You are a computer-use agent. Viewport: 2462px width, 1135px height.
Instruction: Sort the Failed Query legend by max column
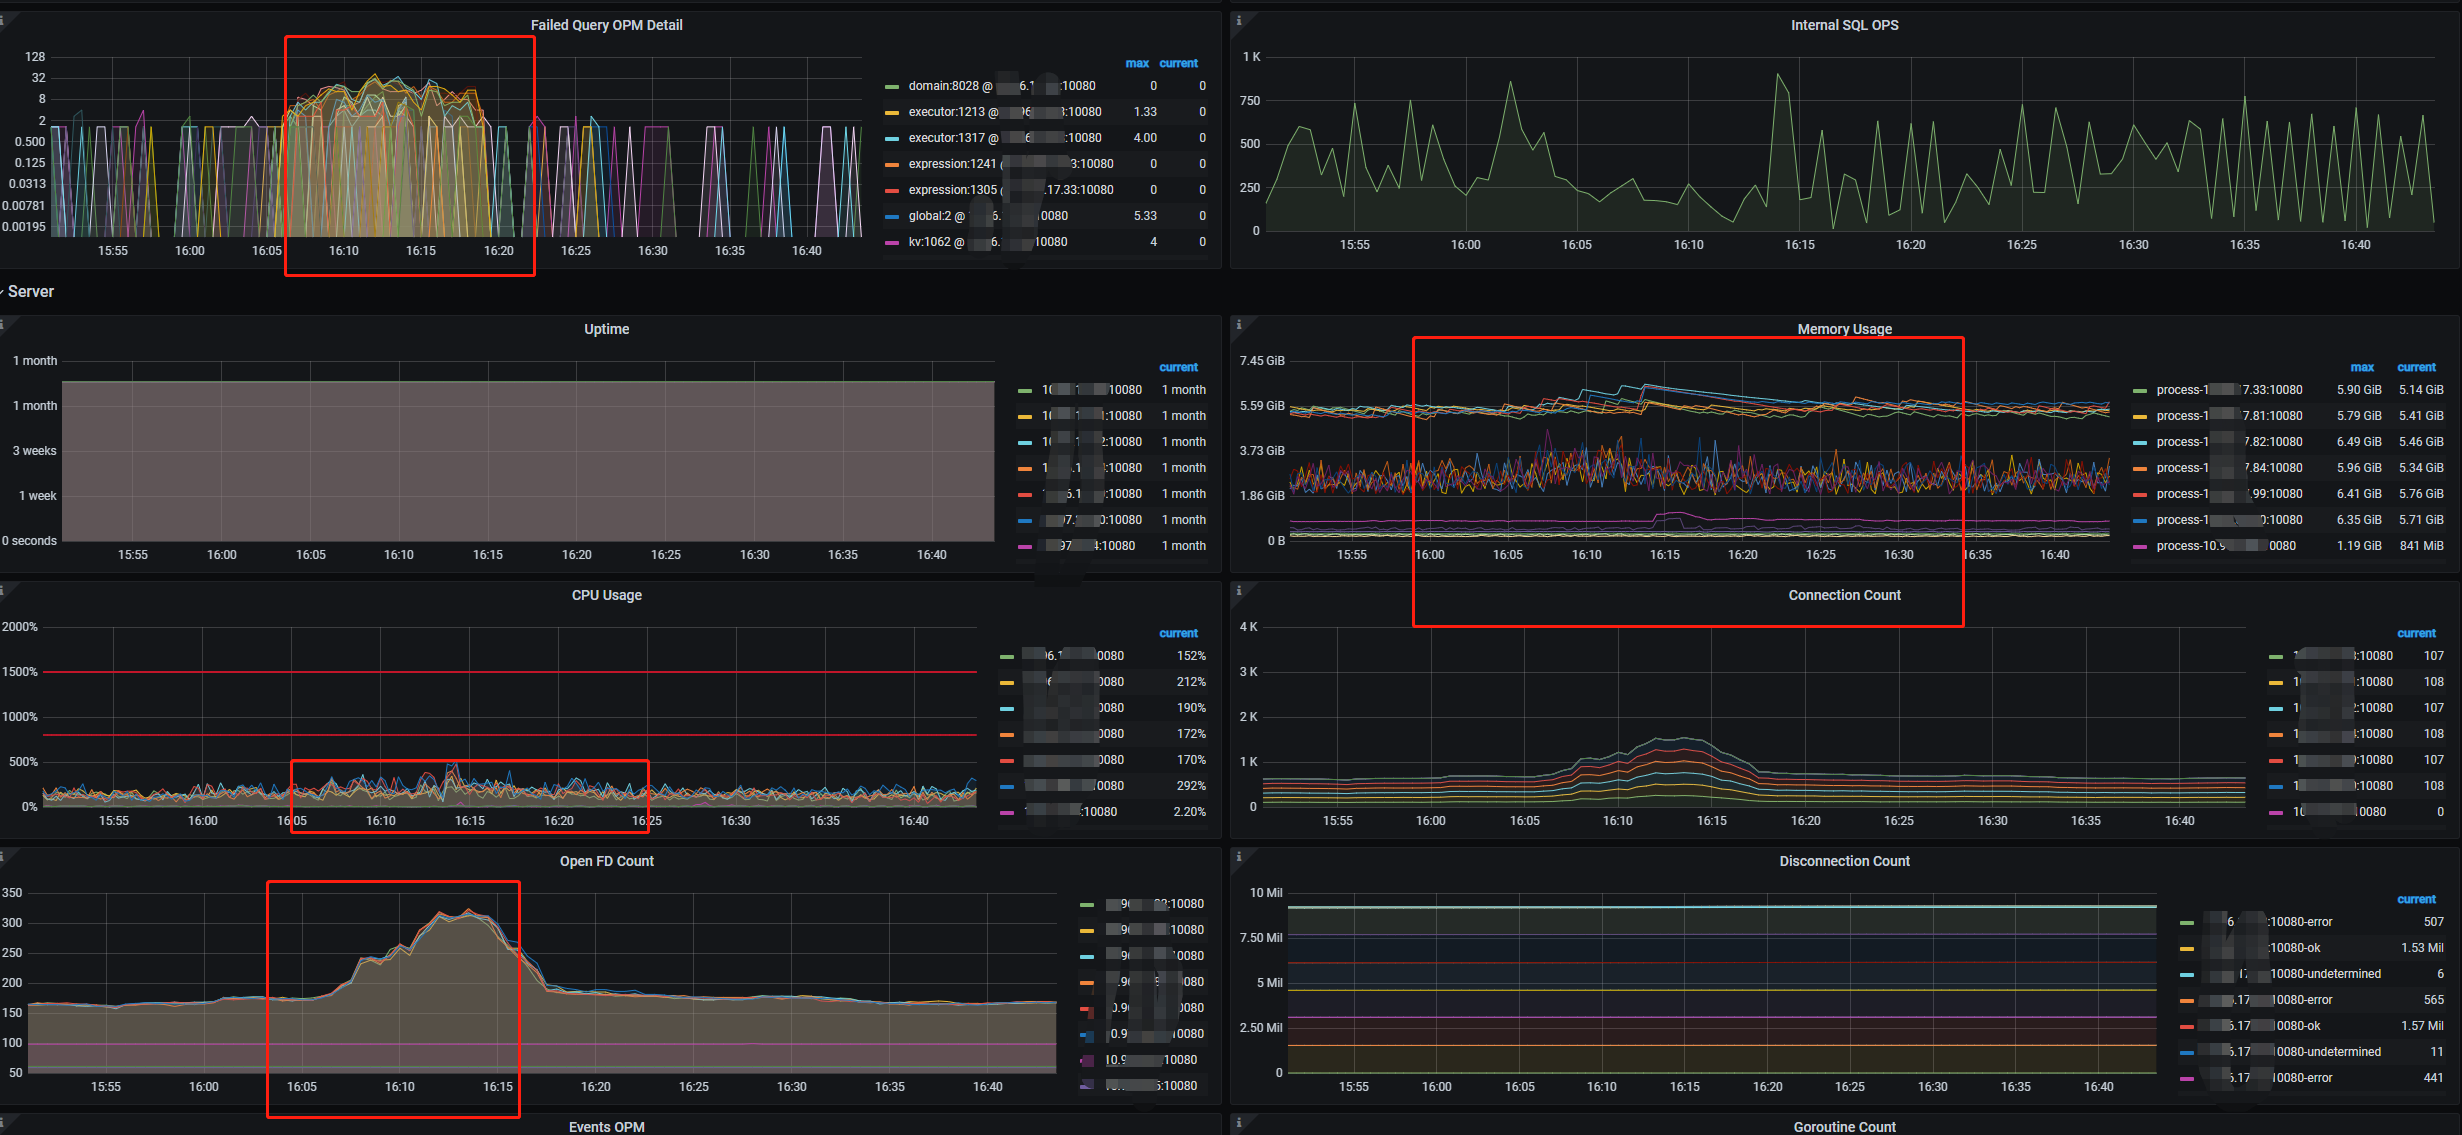pos(1137,63)
